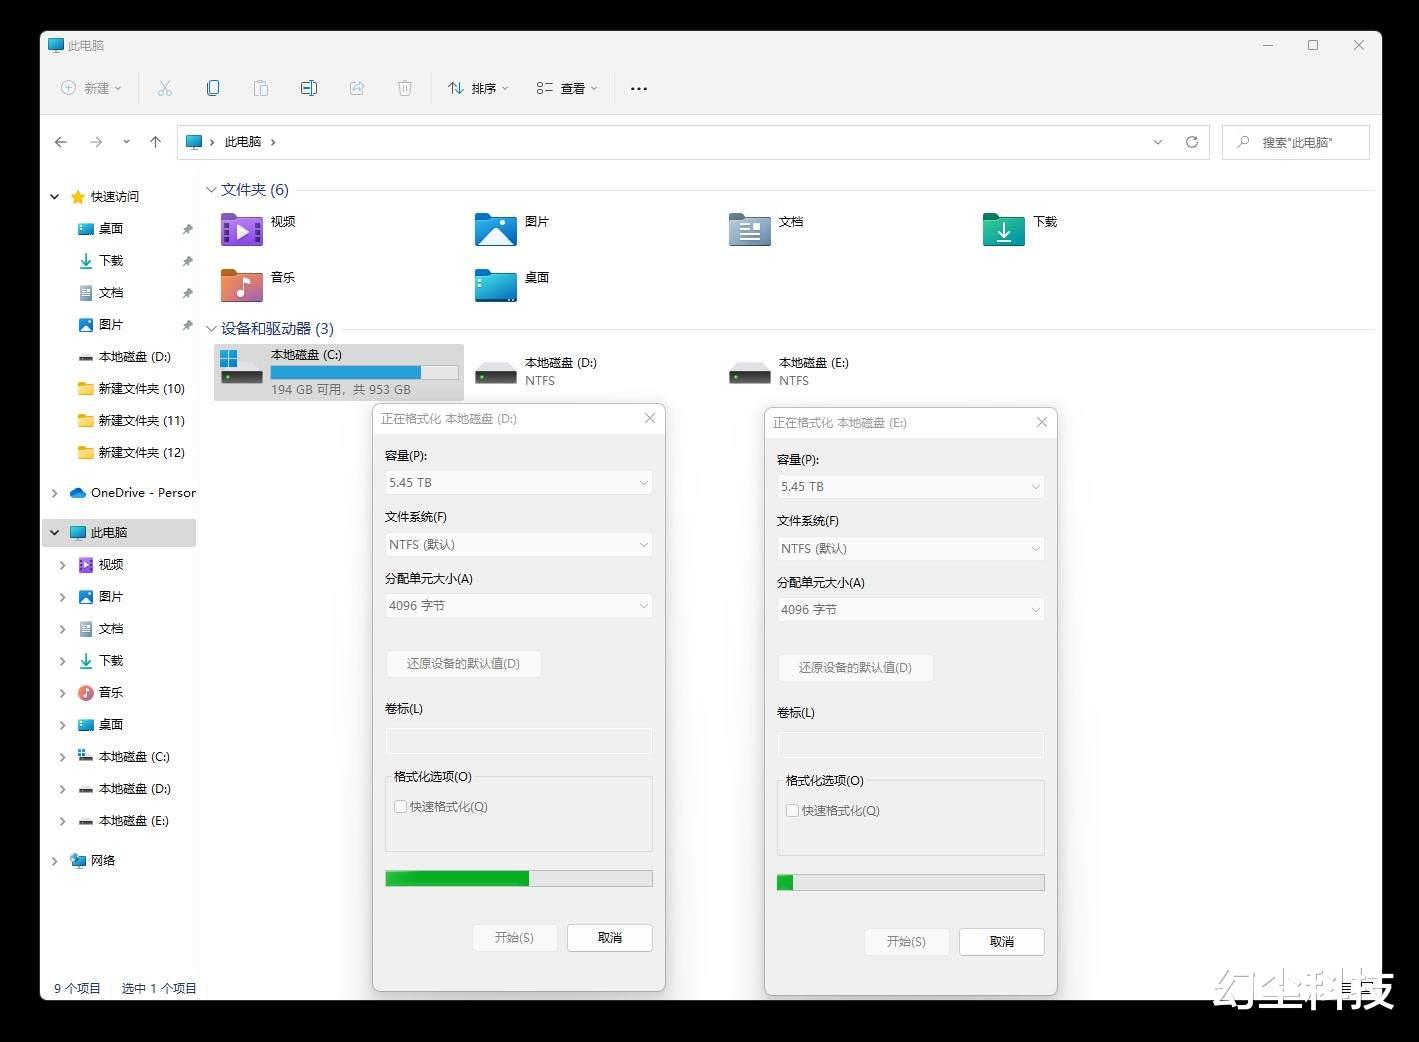
Task: Select 音乐 in navigation tree
Action: pyautogui.click(x=100, y=693)
